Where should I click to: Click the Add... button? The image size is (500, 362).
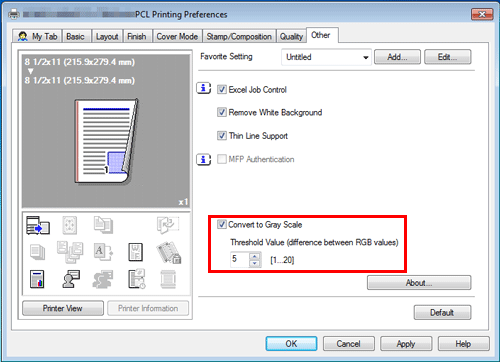[397, 57]
